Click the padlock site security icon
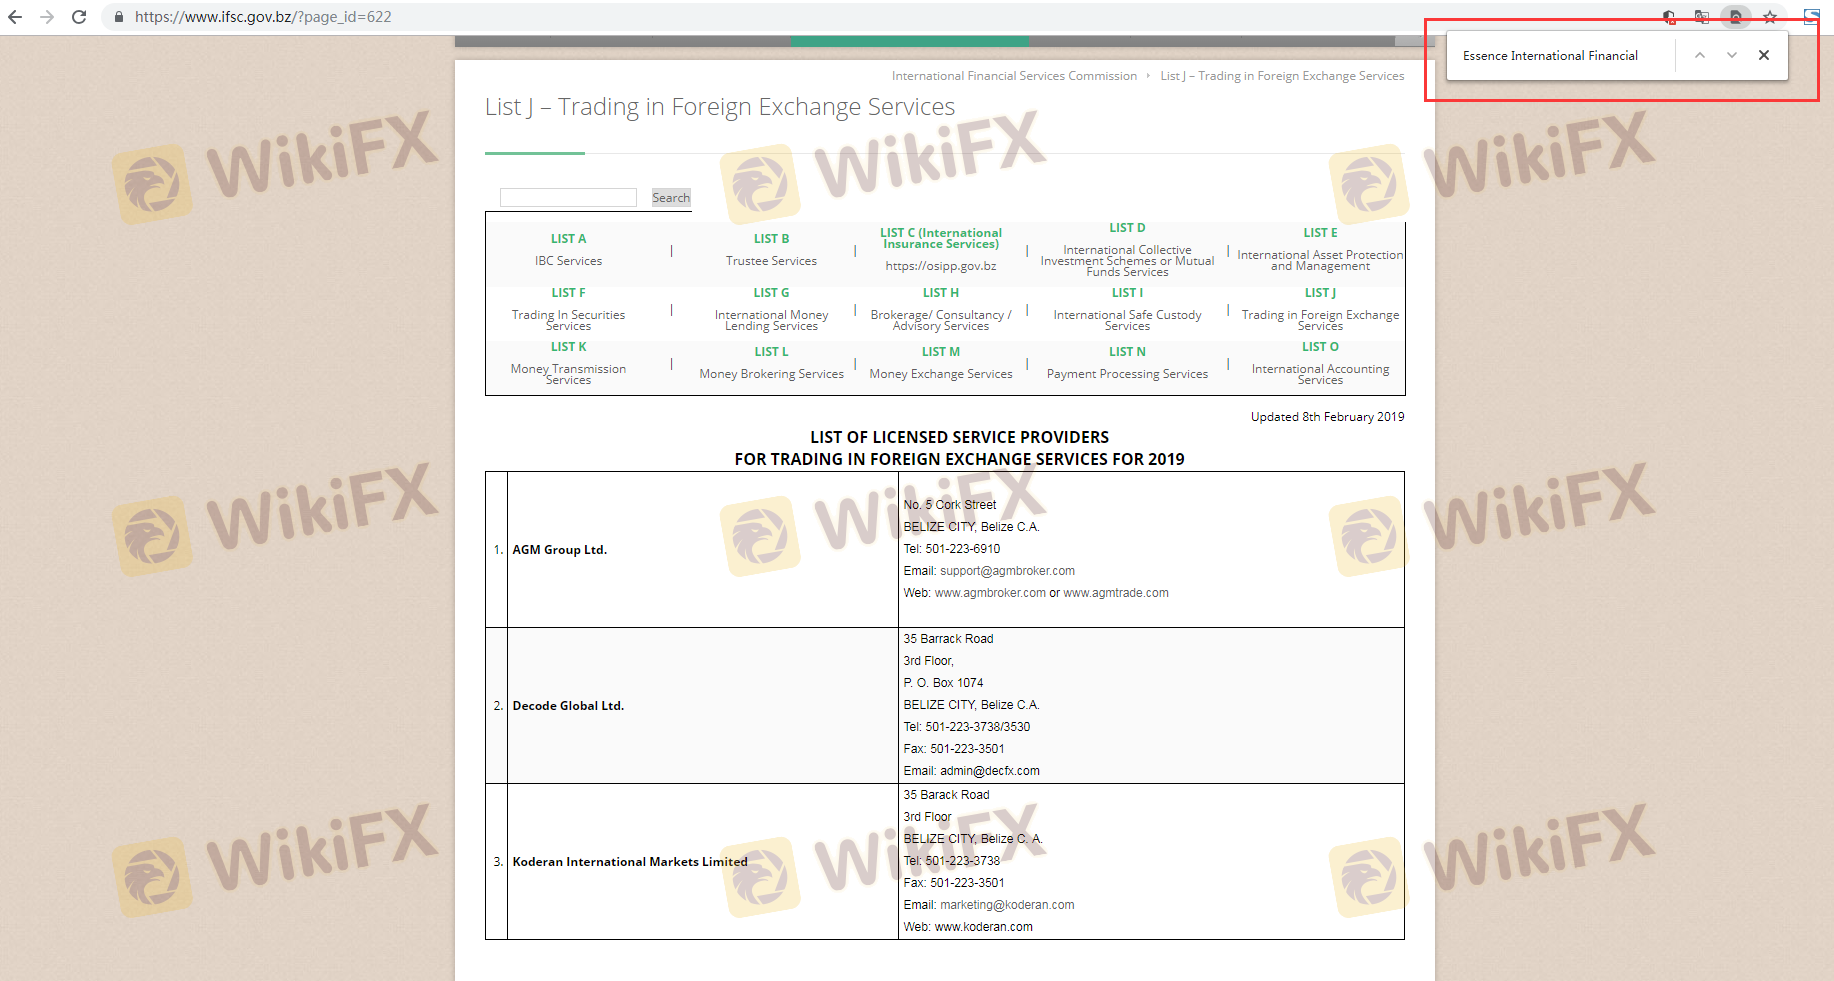1834x981 pixels. point(119,17)
